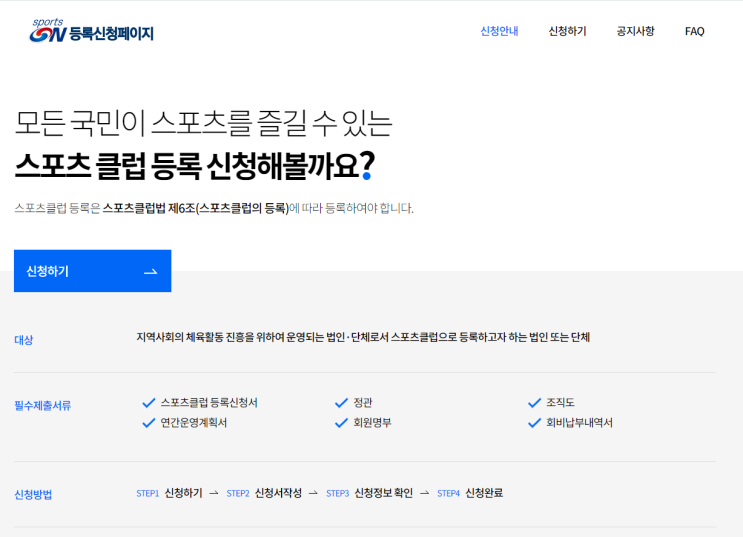Select the text 정관
This screenshot has width=743, height=537.
[x=363, y=403]
